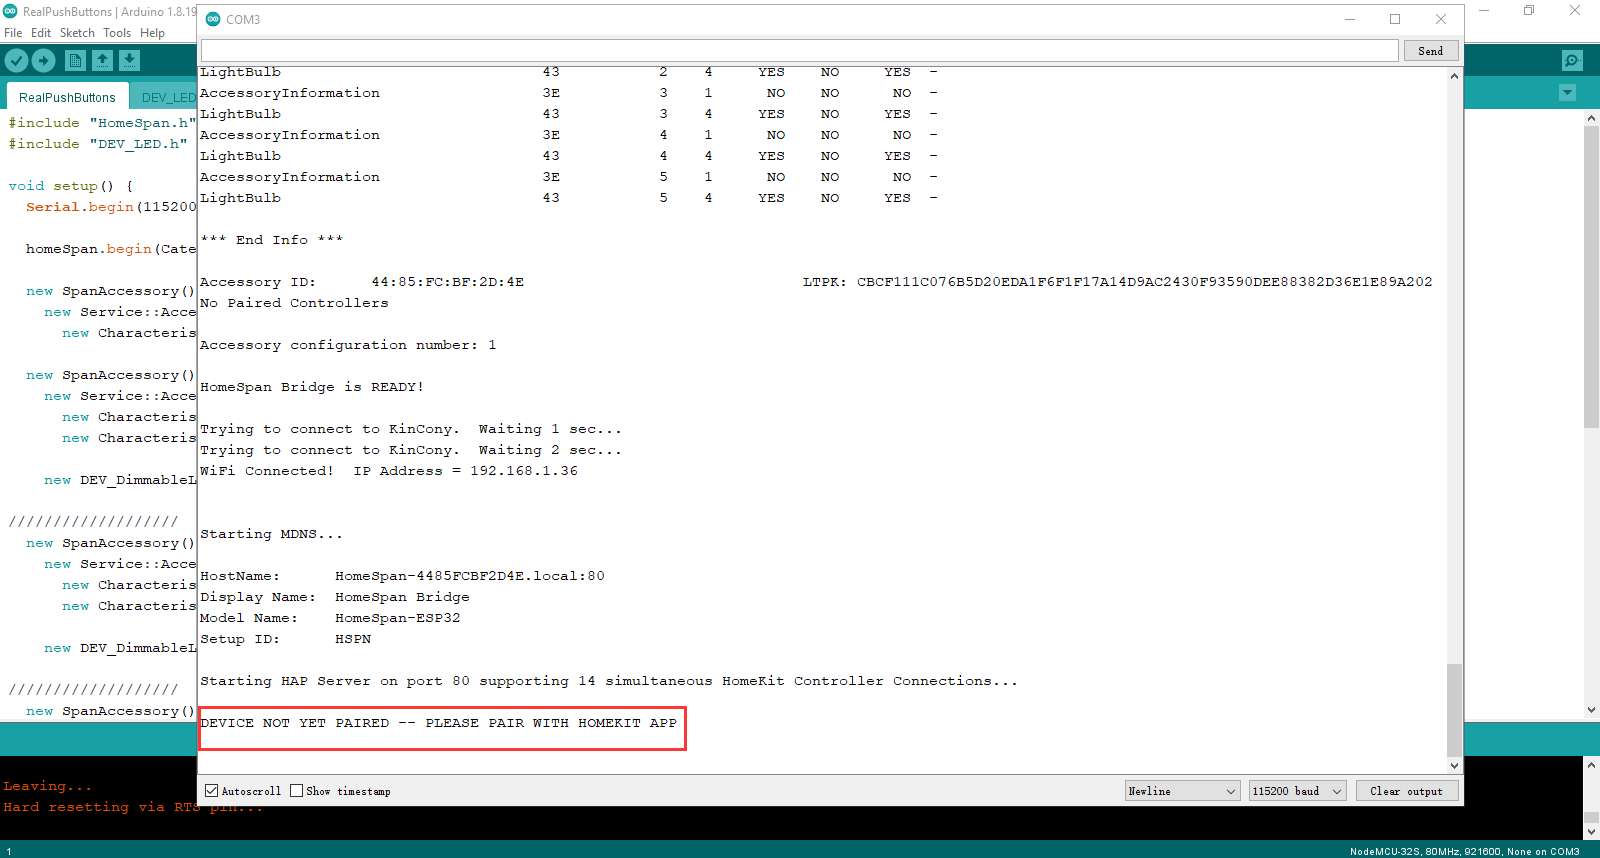Click the Save sketch icon
Viewport: 1600px width, 858px height.
(129, 61)
